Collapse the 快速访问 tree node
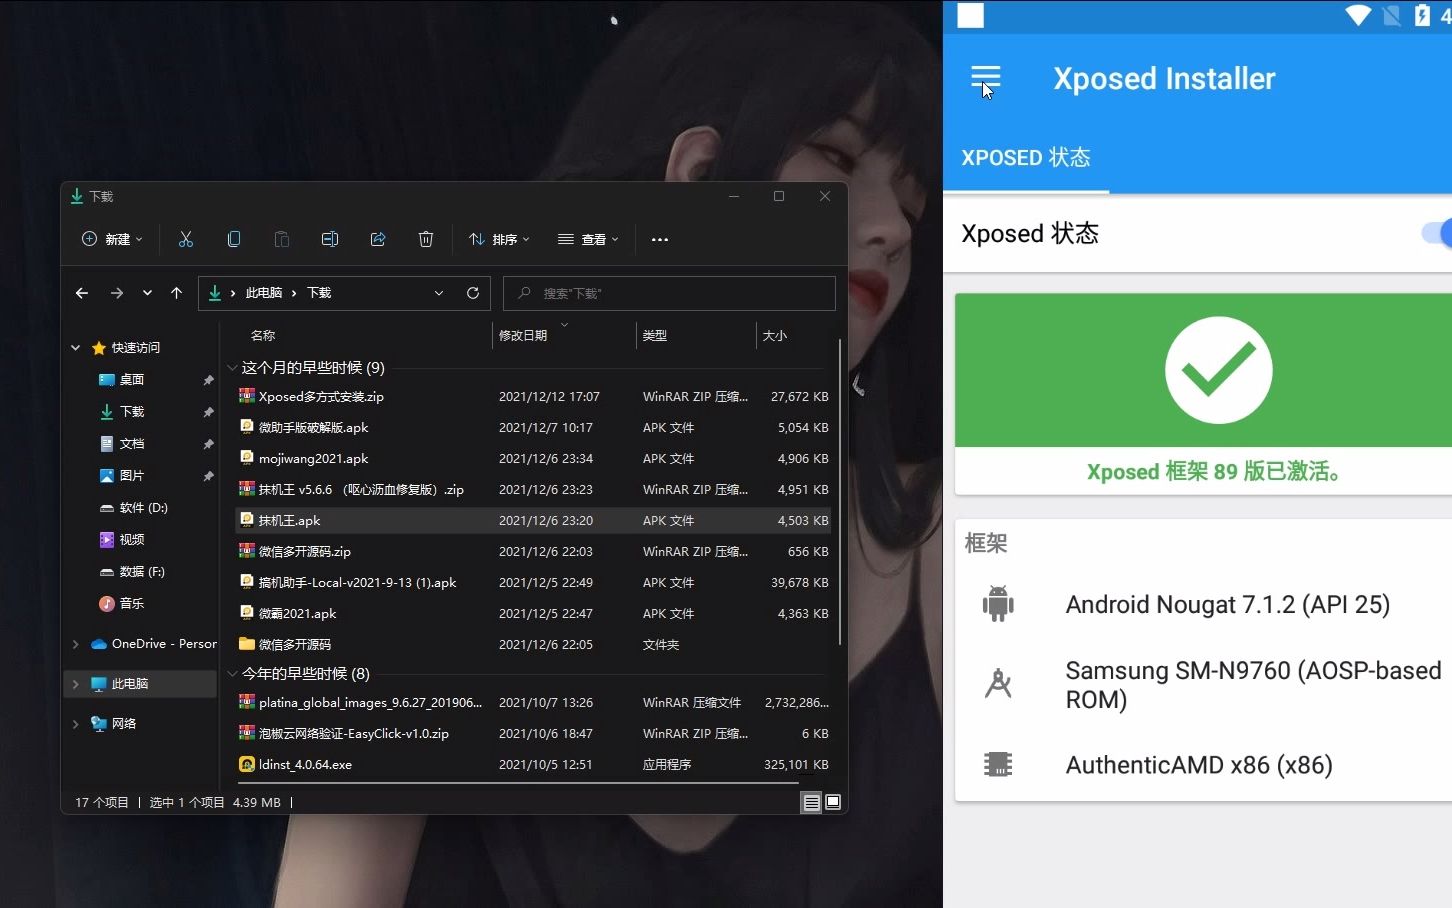Viewport: 1452px width, 908px height. 75,348
